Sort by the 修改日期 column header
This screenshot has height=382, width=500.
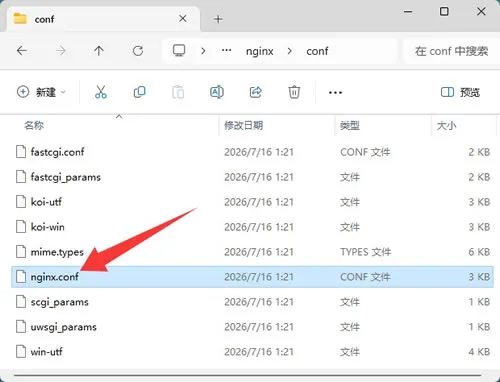pos(244,125)
